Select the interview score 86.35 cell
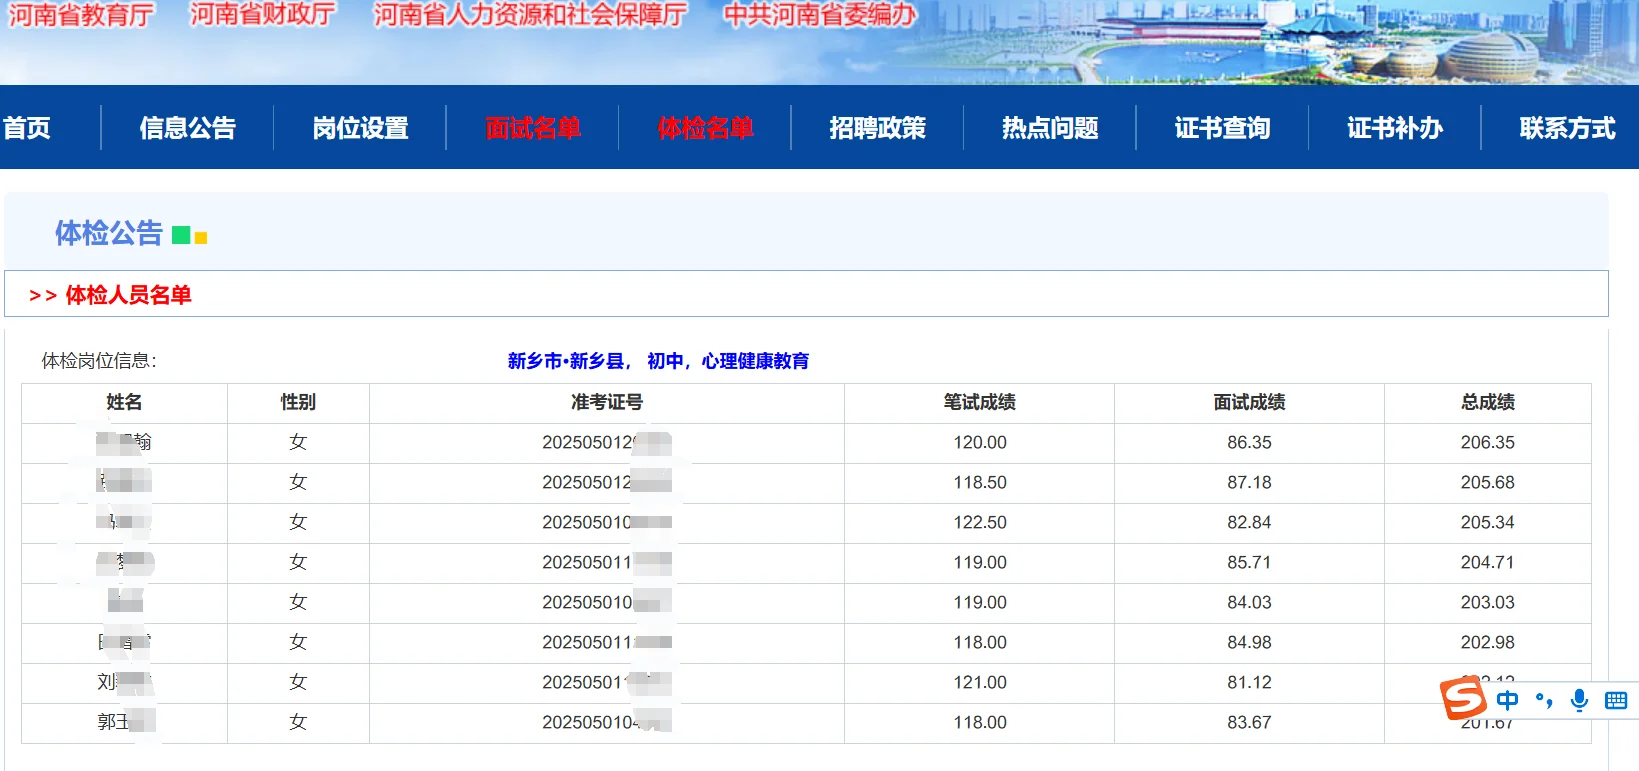 (x=1250, y=442)
